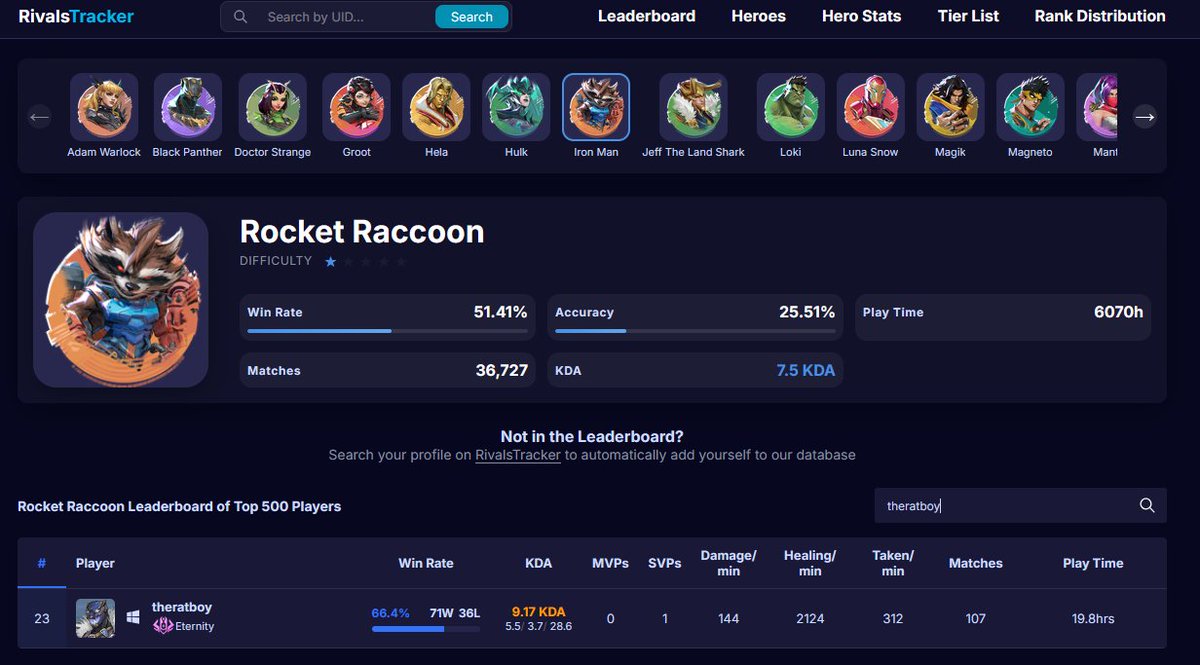Click the 6070h play time value
Screen dimensions: 1200x665
coord(1118,312)
